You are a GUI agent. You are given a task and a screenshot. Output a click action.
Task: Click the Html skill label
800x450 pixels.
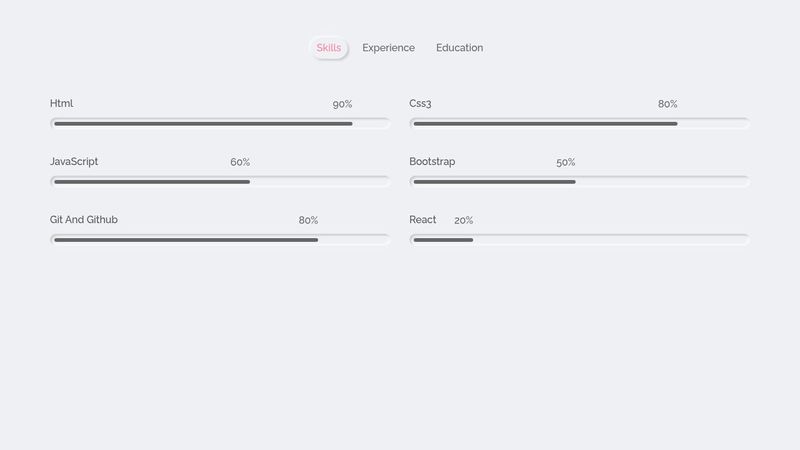tap(62, 104)
